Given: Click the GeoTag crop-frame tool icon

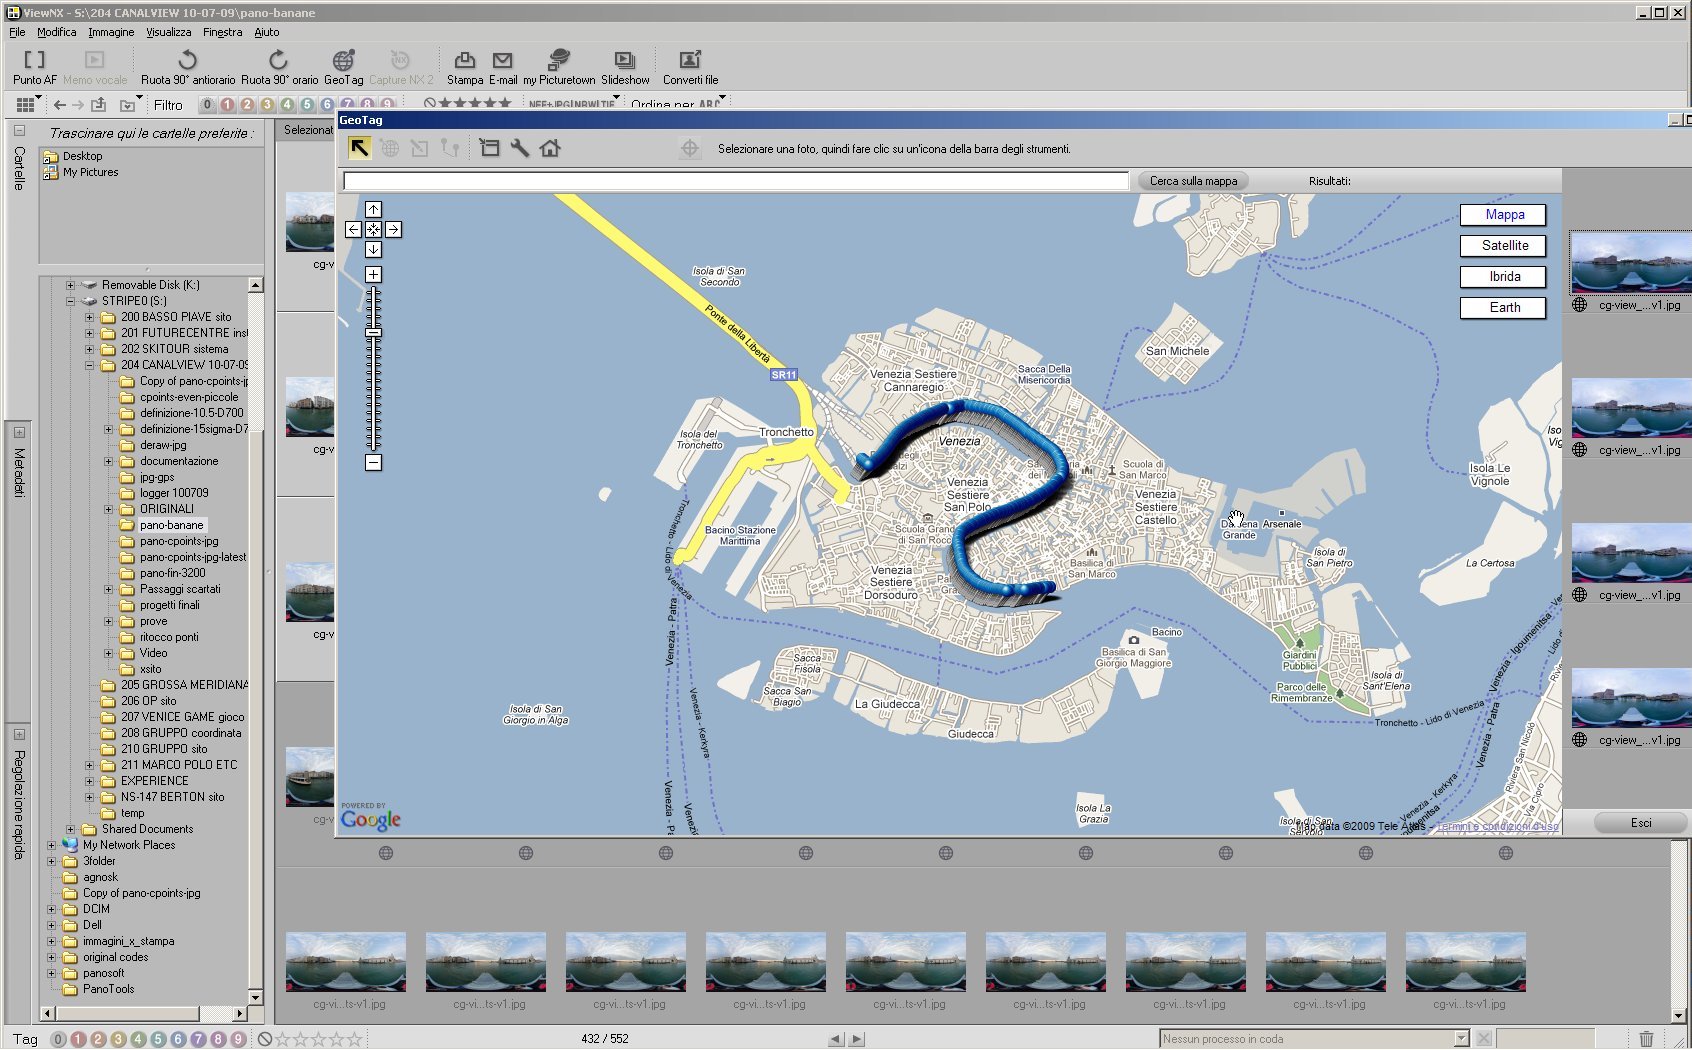Looking at the screenshot, I should click(x=489, y=148).
